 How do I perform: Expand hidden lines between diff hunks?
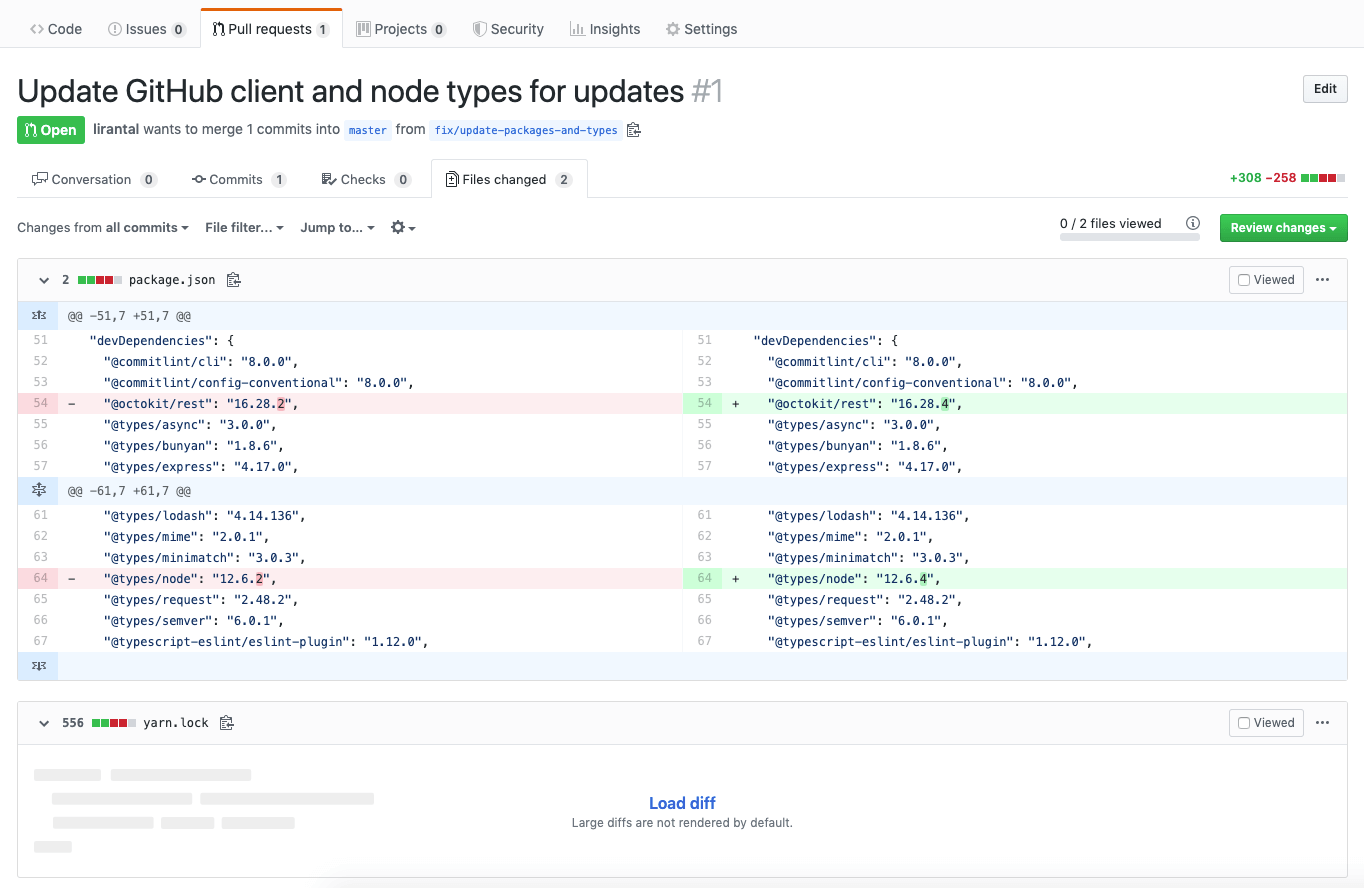(x=38, y=491)
